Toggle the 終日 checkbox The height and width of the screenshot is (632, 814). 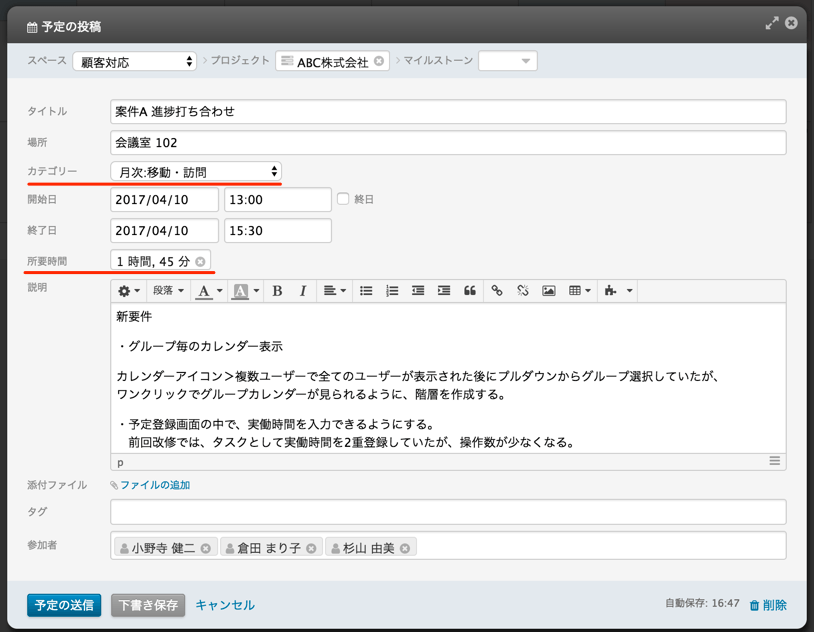pos(343,199)
